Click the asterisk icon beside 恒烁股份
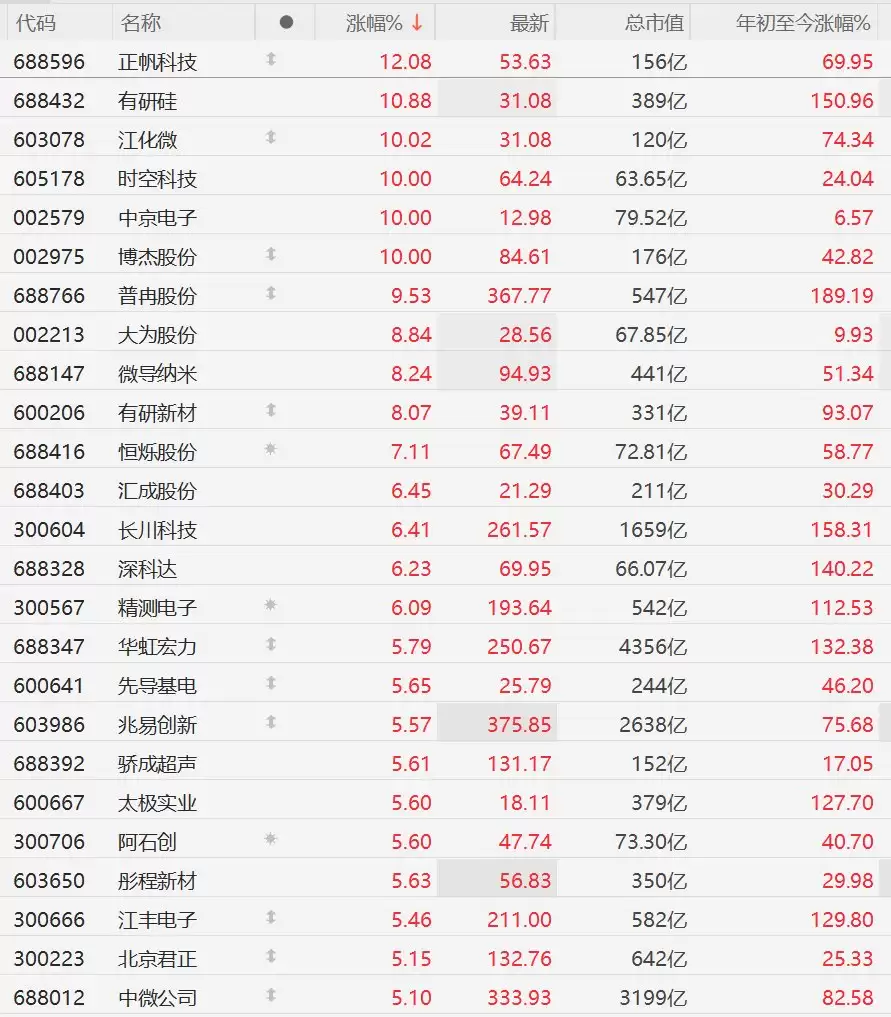This screenshot has height=1017, width=891. [271, 449]
